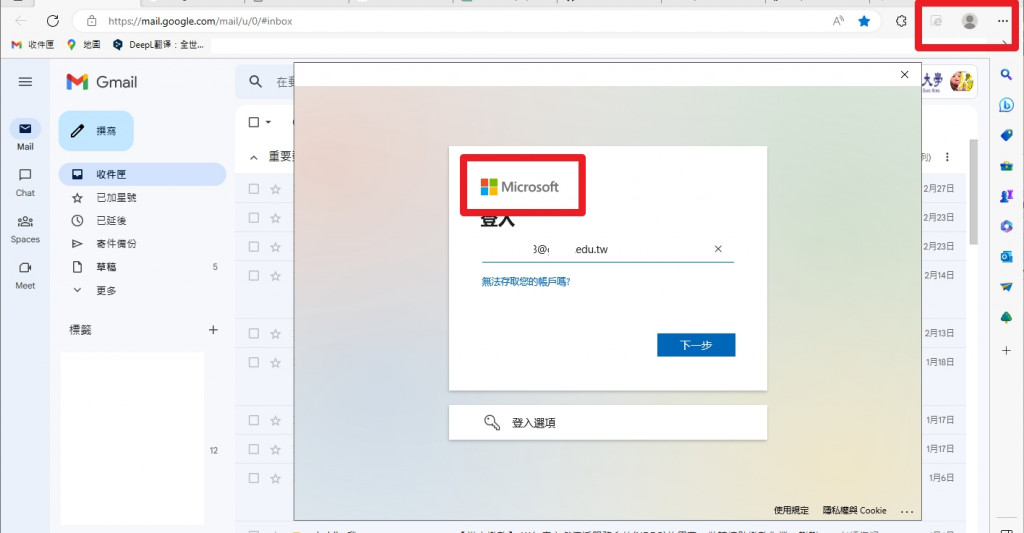The image size is (1024, 533).
Task: Open Edge Settings and more menu
Action: tap(1003, 21)
